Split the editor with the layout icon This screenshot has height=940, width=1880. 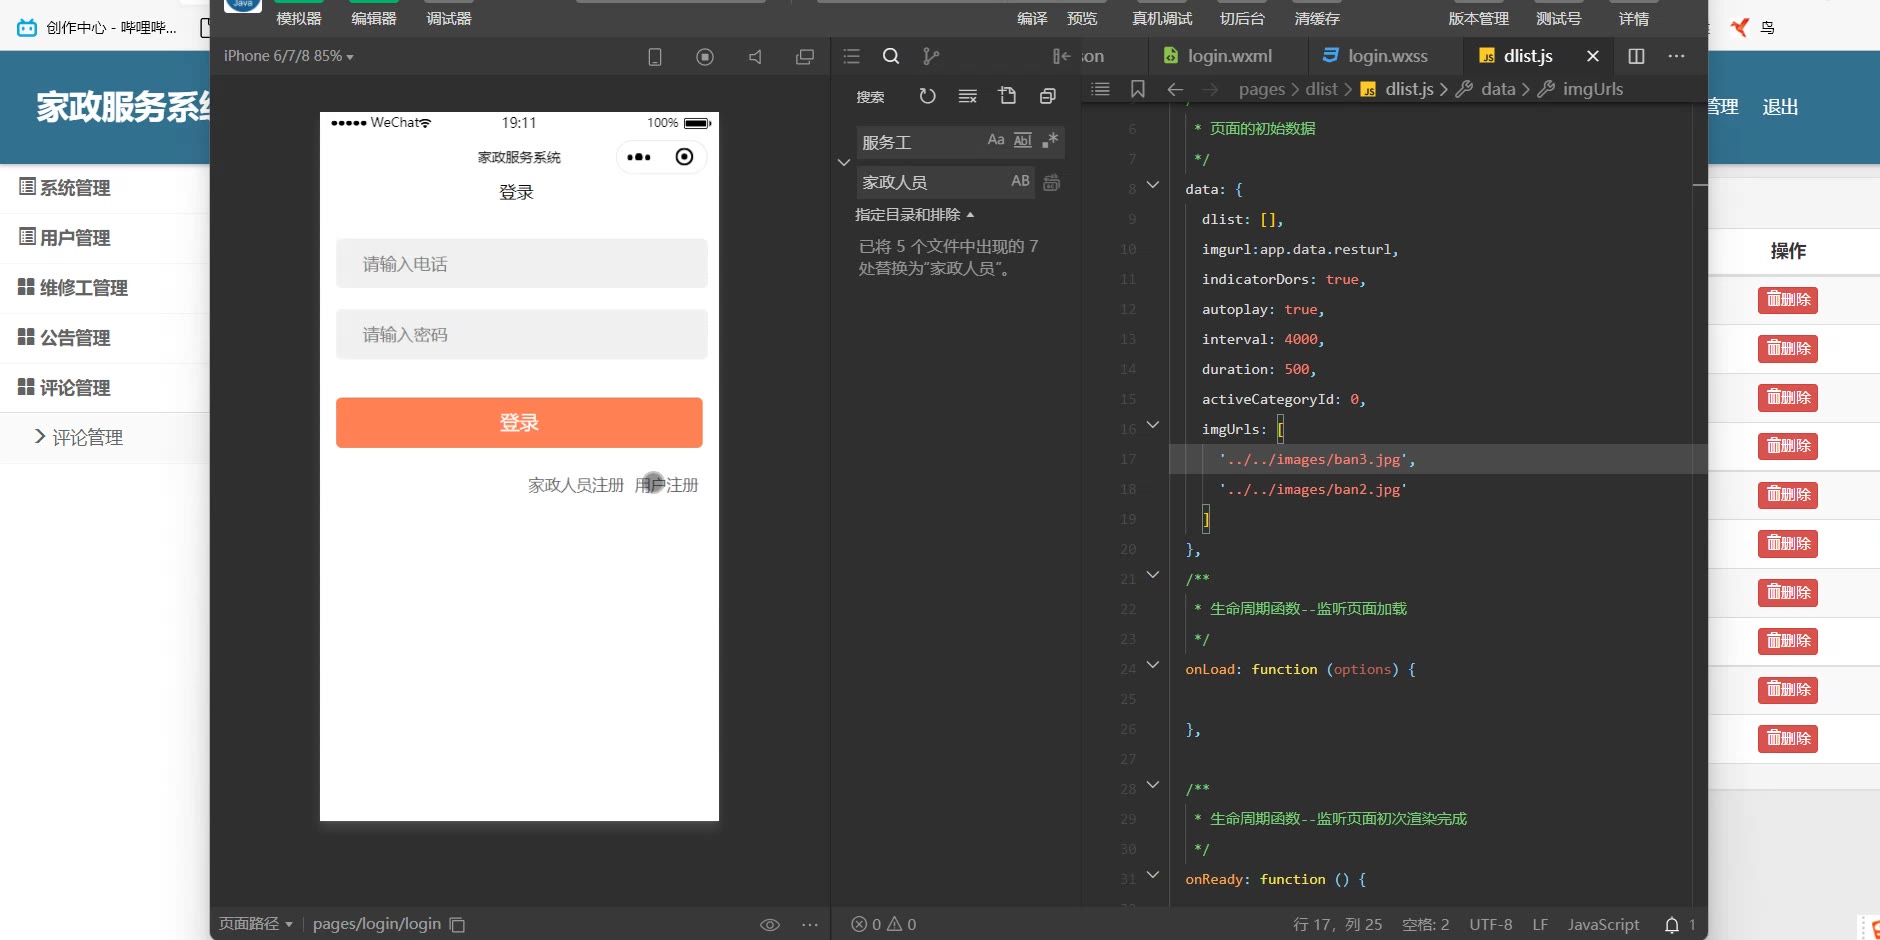coord(1636,56)
